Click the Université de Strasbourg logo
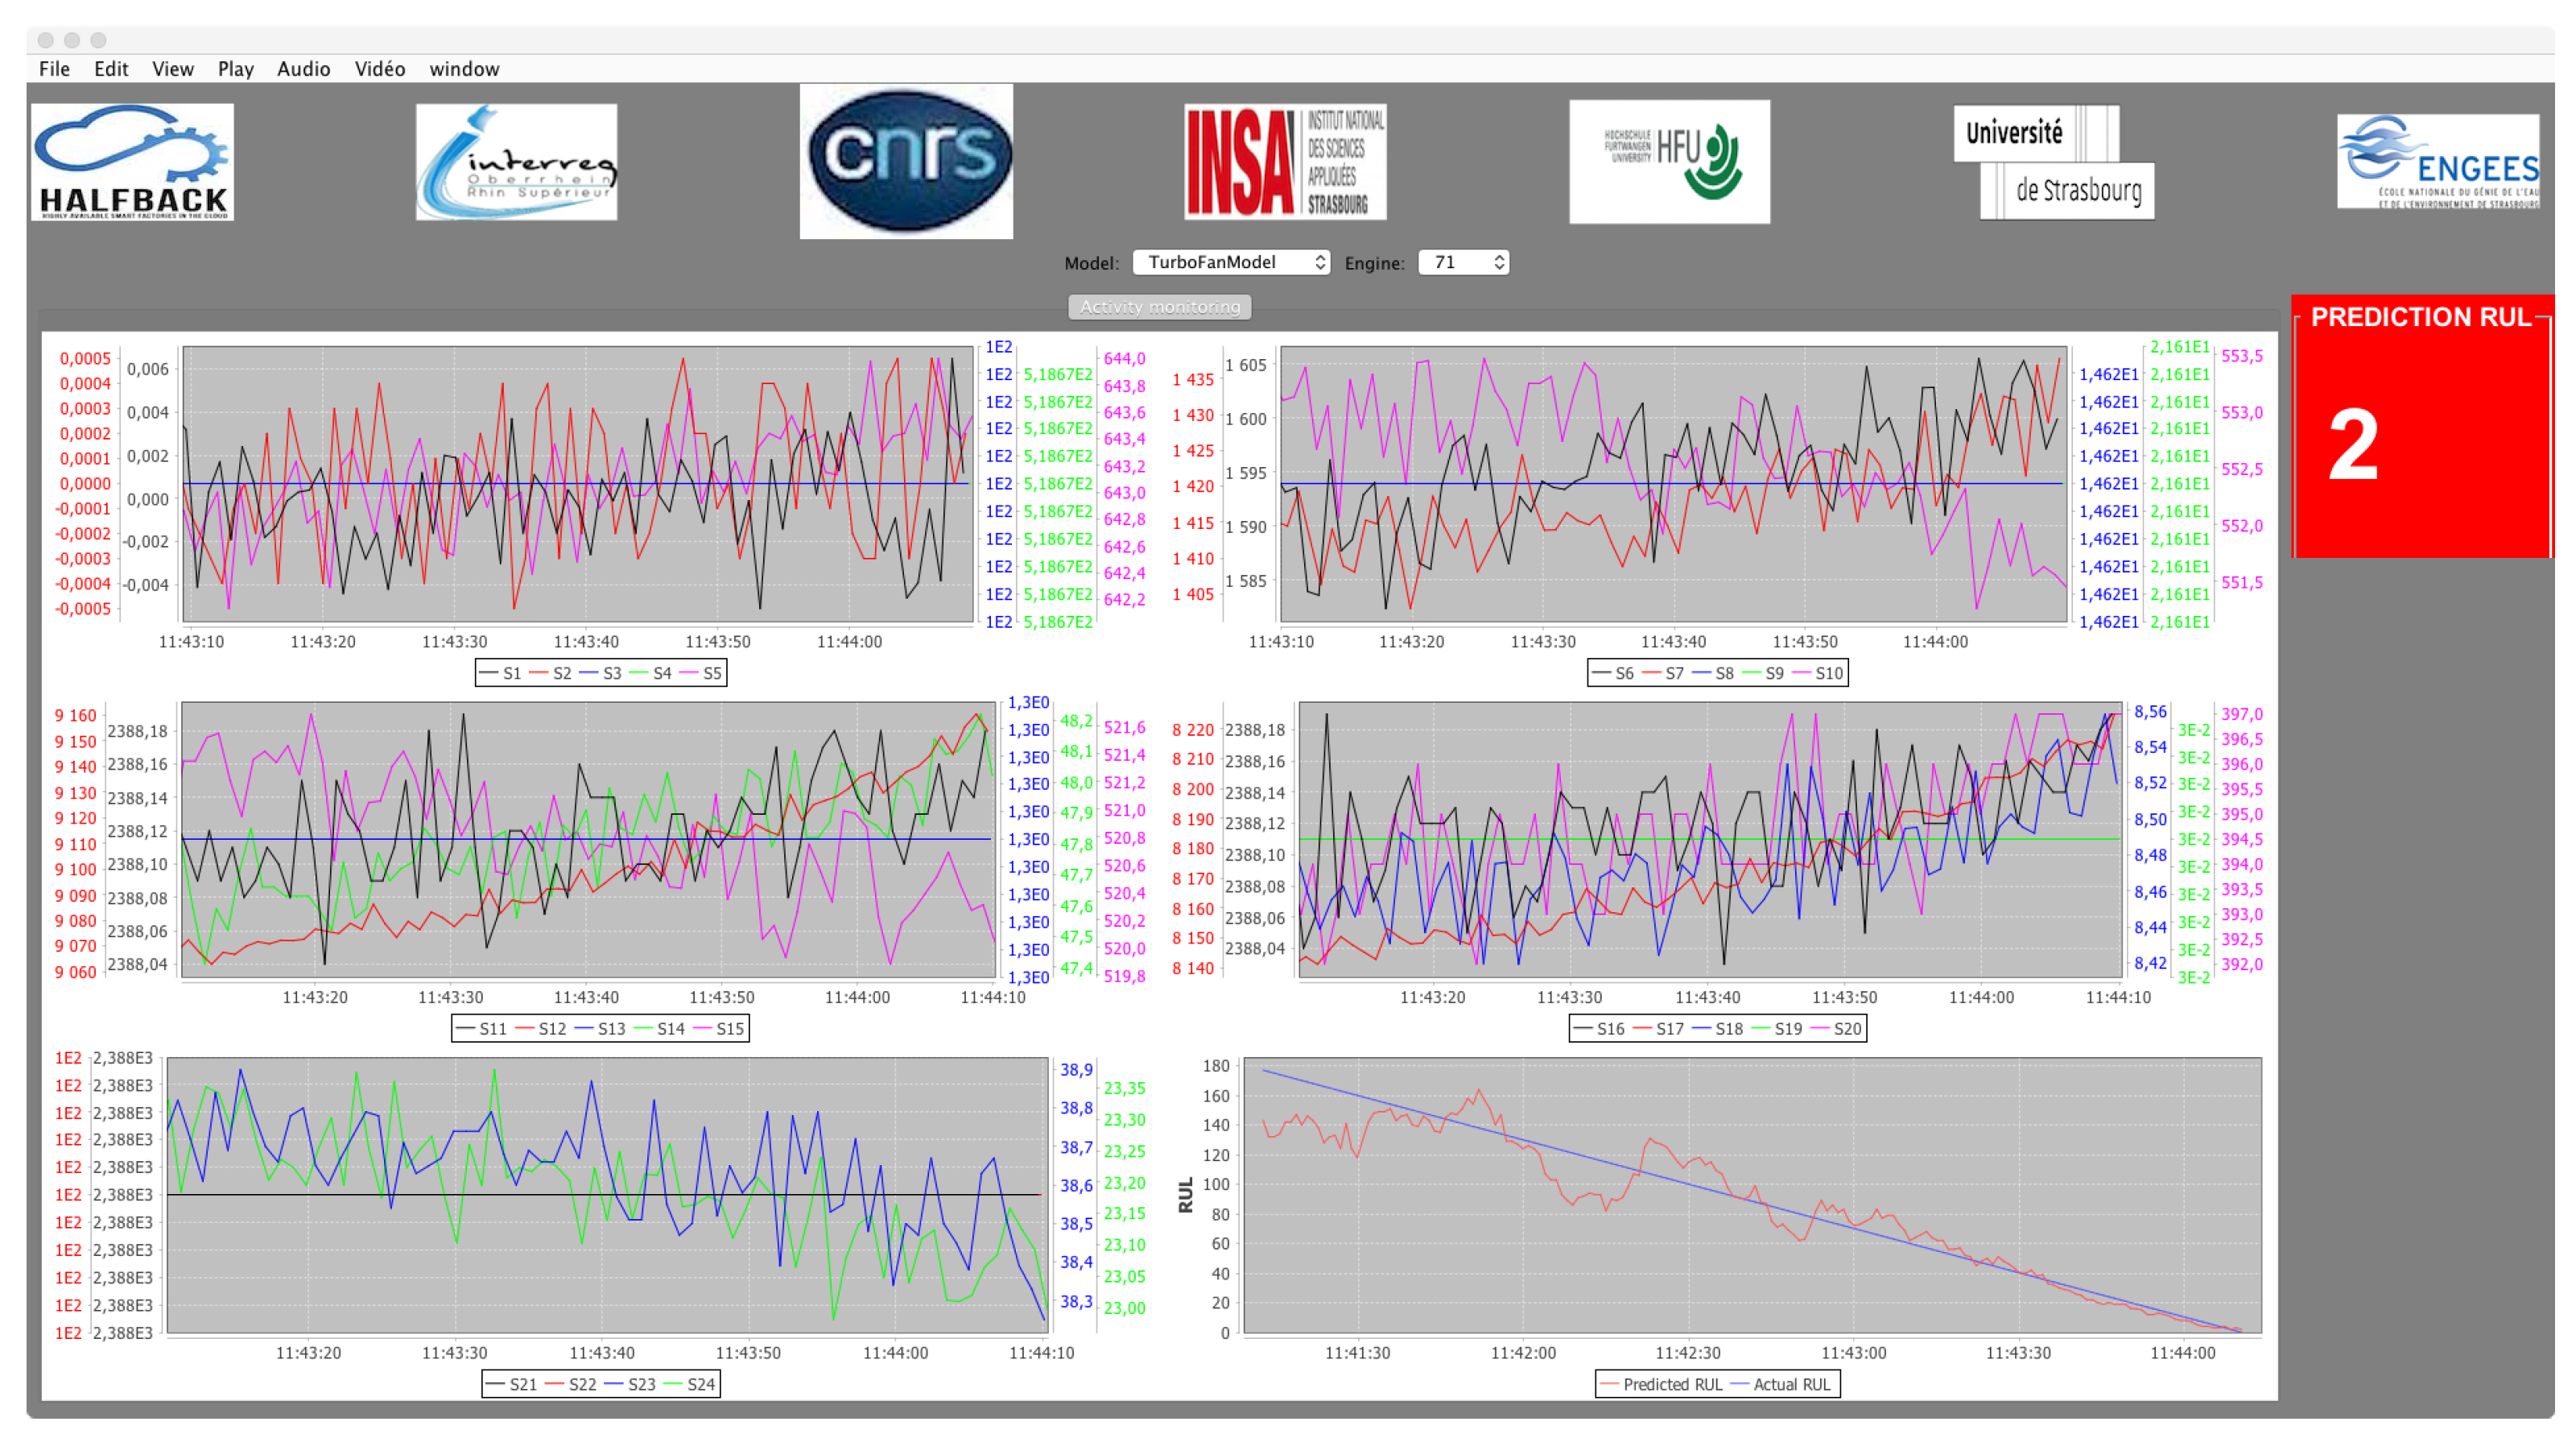The height and width of the screenshot is (1438, 2576). tap(2053, 162)
